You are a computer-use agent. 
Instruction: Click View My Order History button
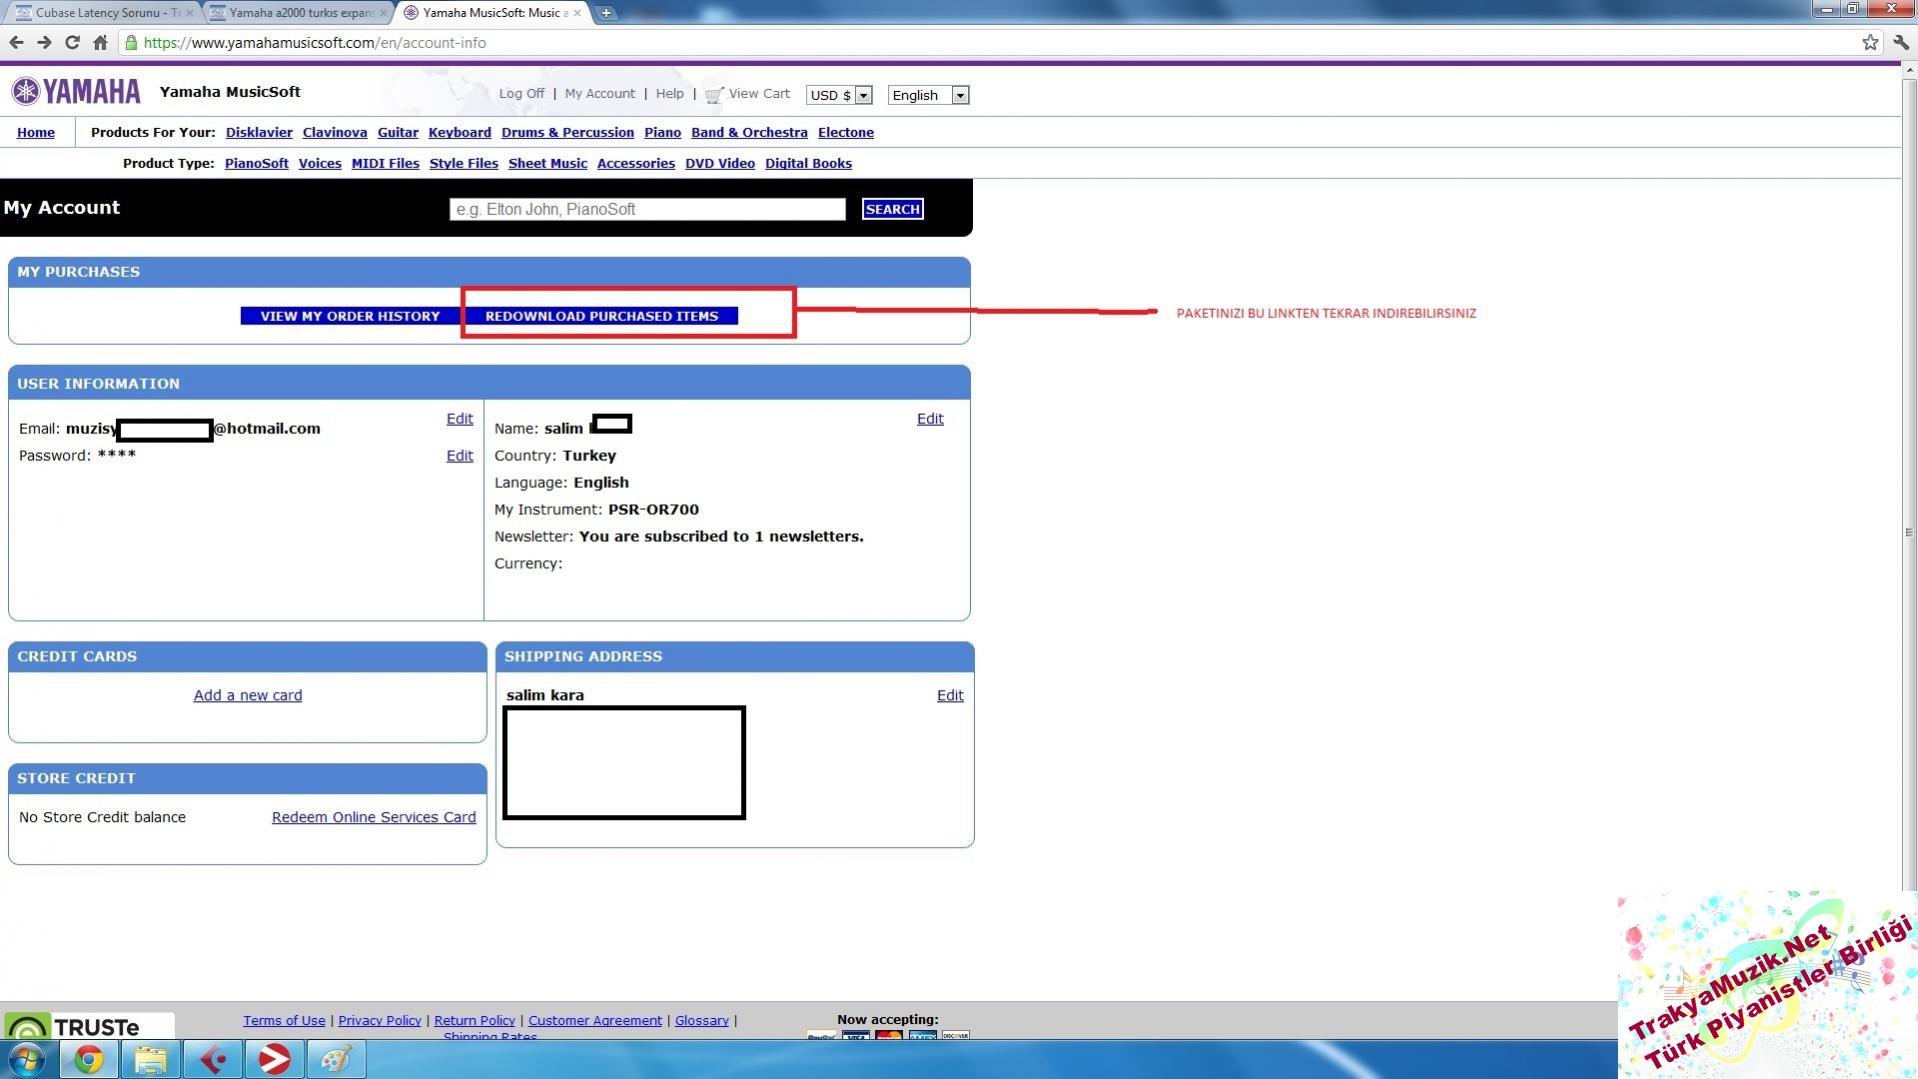350,316
